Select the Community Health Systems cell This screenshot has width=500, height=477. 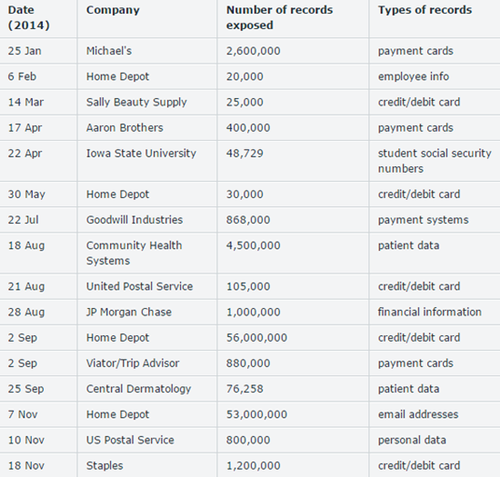[134, 253]
